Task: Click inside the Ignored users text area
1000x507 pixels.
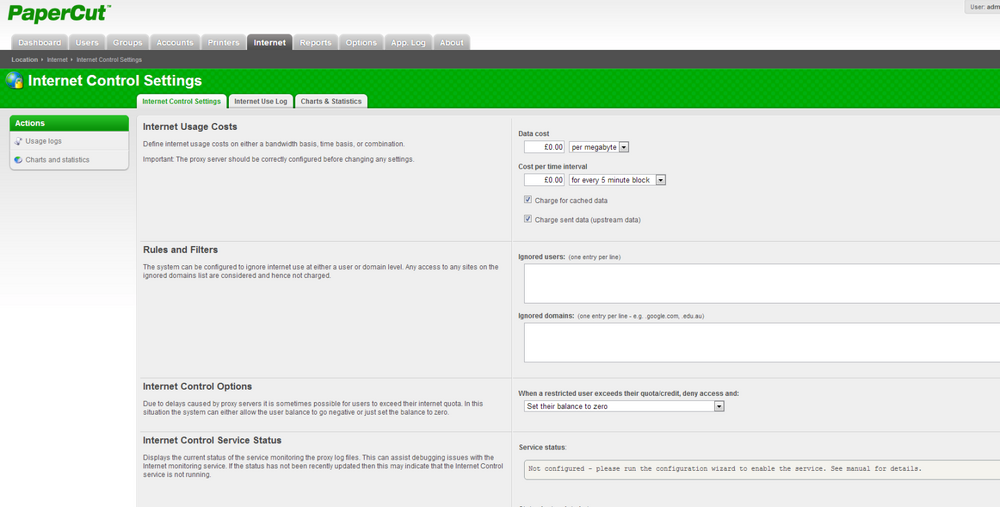Action: click(x=762, y=284)
